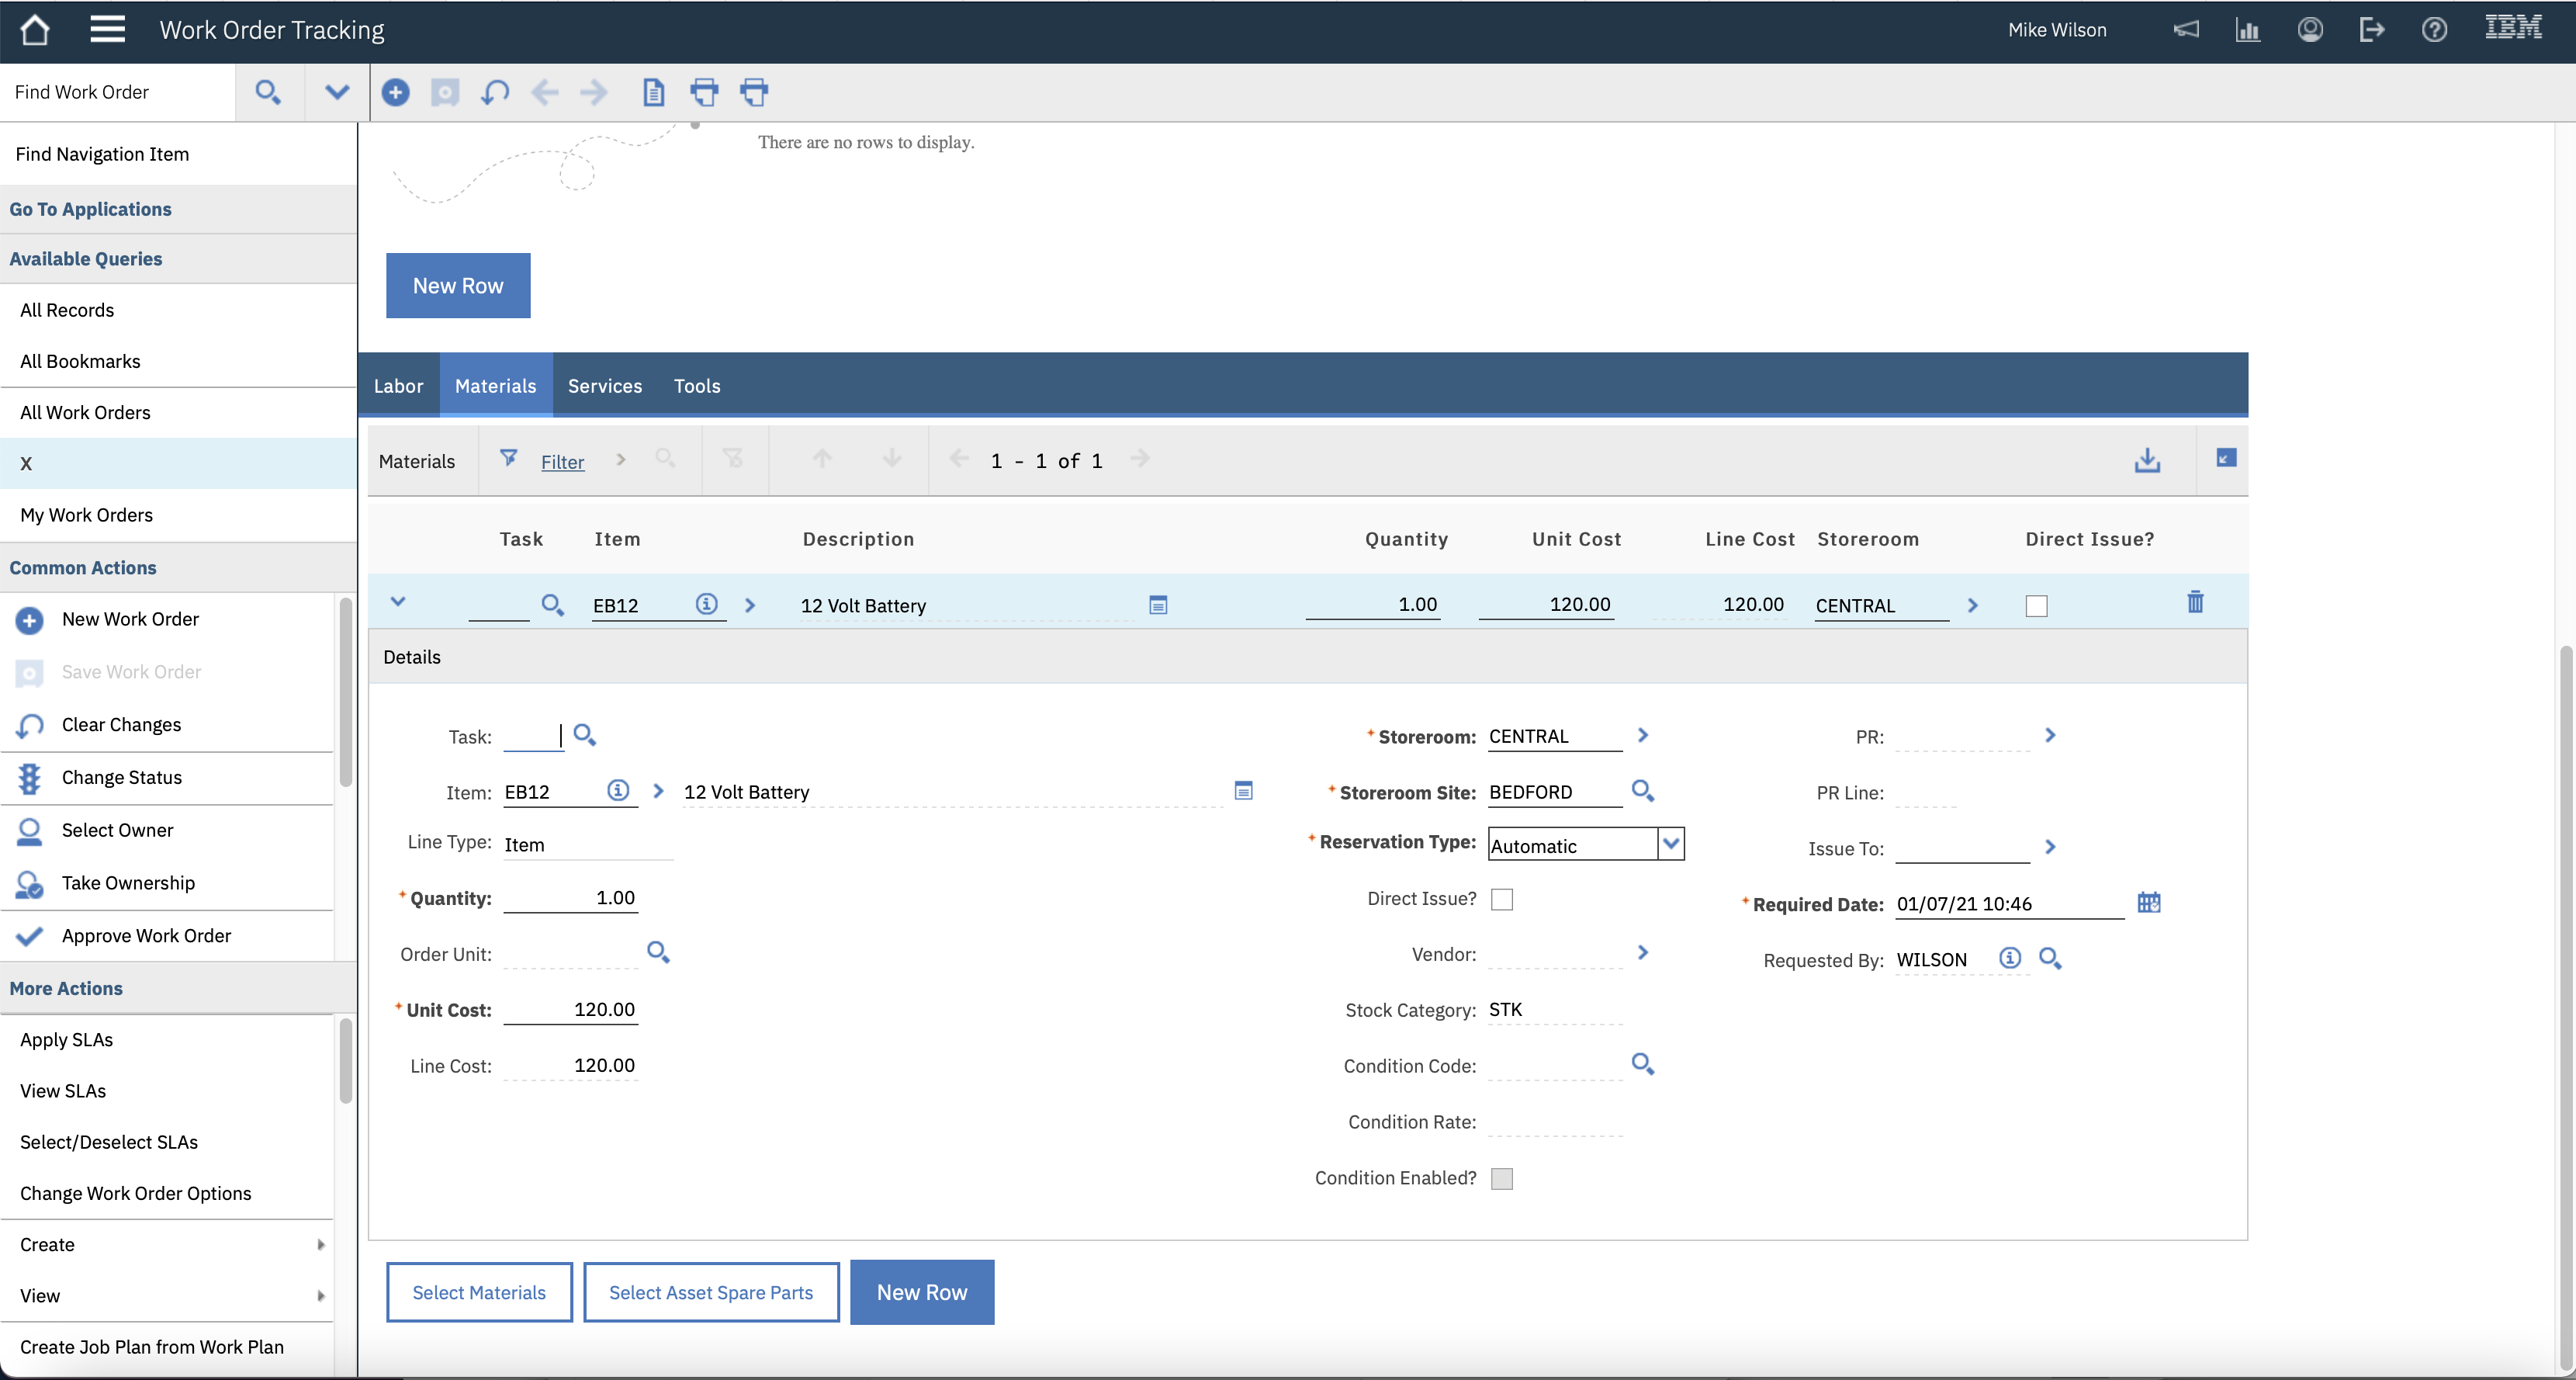Image resolution: width=2576 pixels, height=1380 pixels.
Task: Check the Direct Issue? box in Details
Action: pyautogui.click(x=1501, y=899)
